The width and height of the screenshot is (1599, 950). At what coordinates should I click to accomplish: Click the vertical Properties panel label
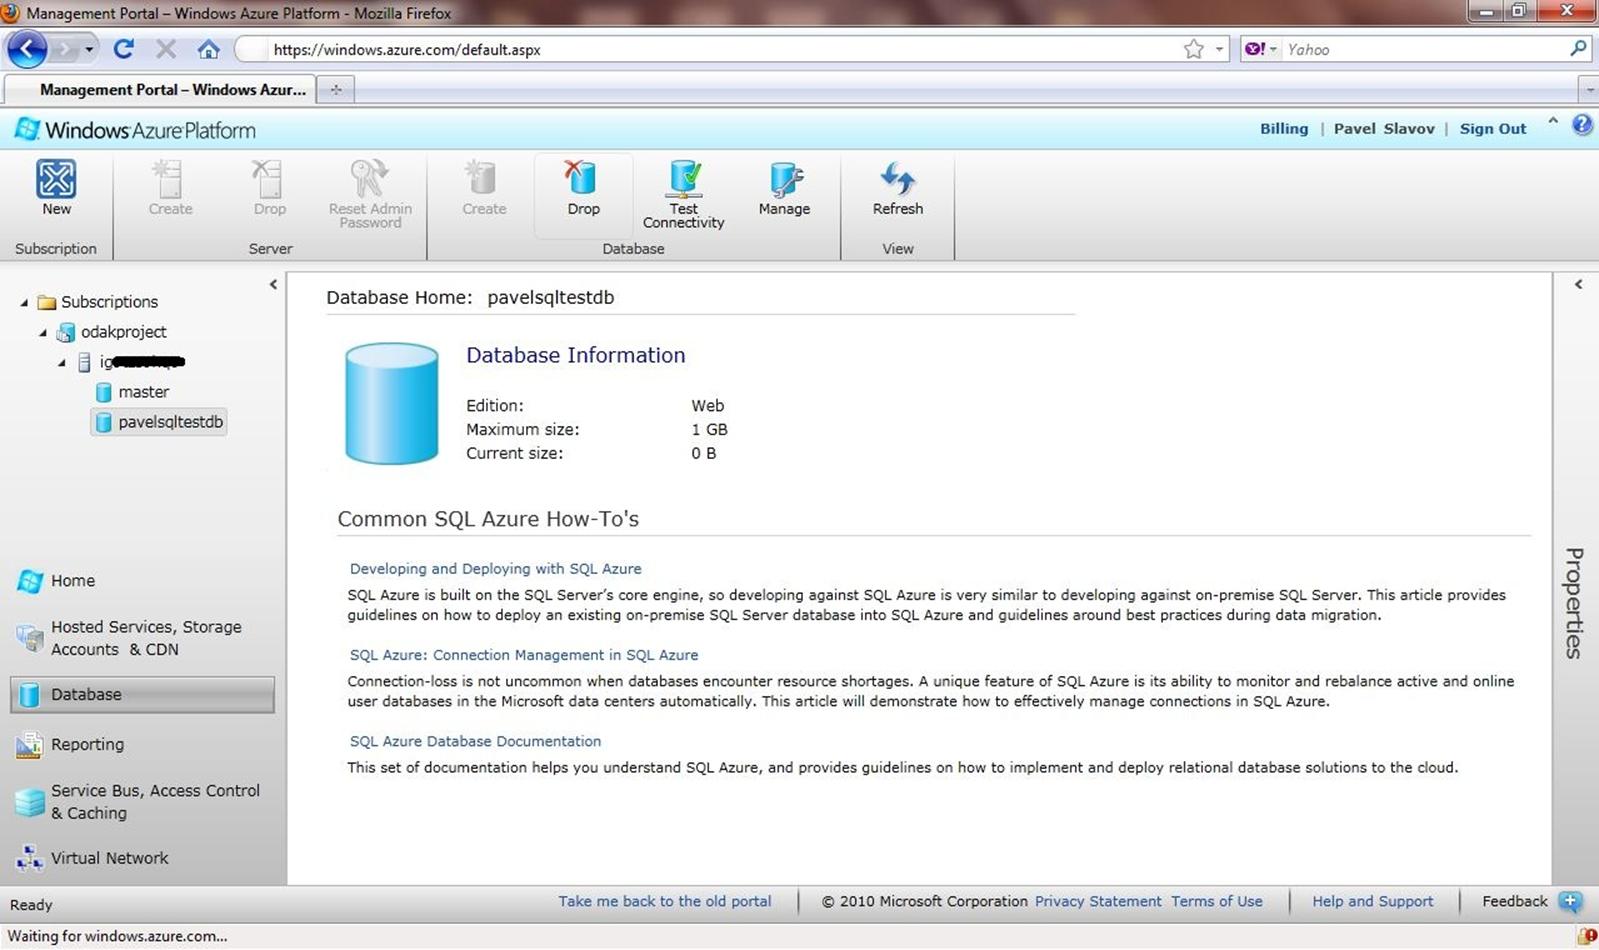tap(1574, 603)
